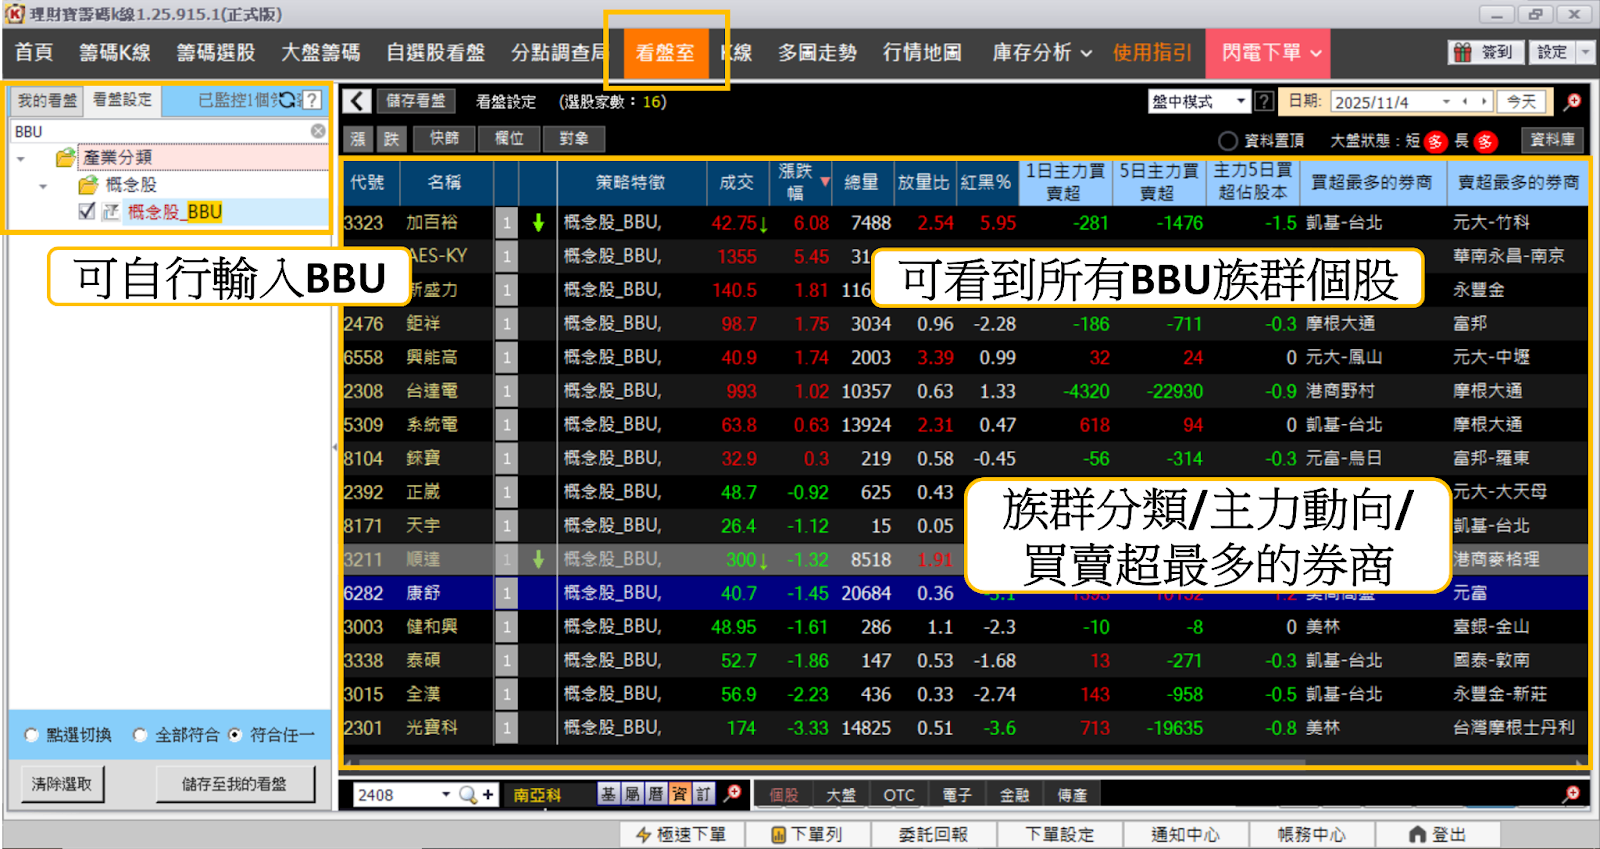This screenshot has width=1600, height=849.
Task: Select the 全部符合 radio option
Action: click(x=140, y=735)
